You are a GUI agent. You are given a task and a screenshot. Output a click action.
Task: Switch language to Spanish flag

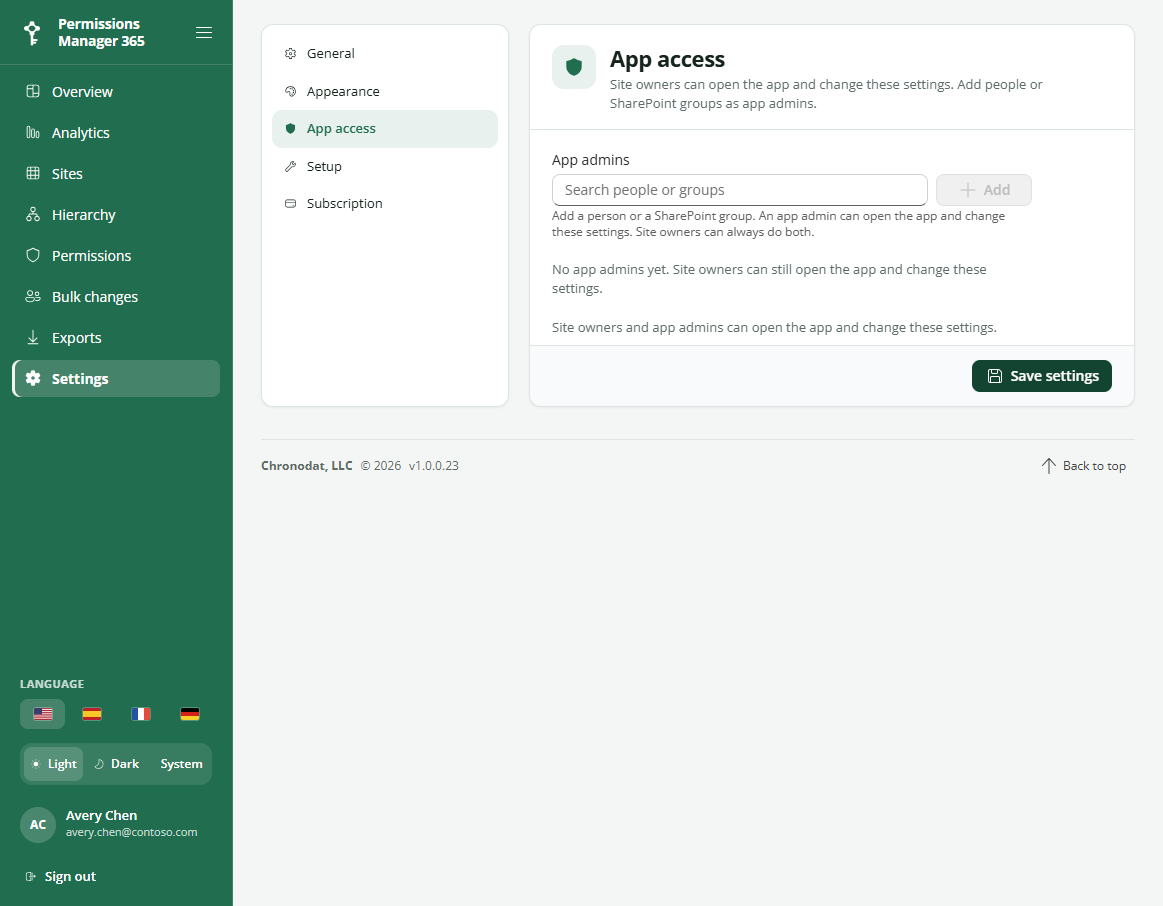pyautogui.click(x=92, y=714)
